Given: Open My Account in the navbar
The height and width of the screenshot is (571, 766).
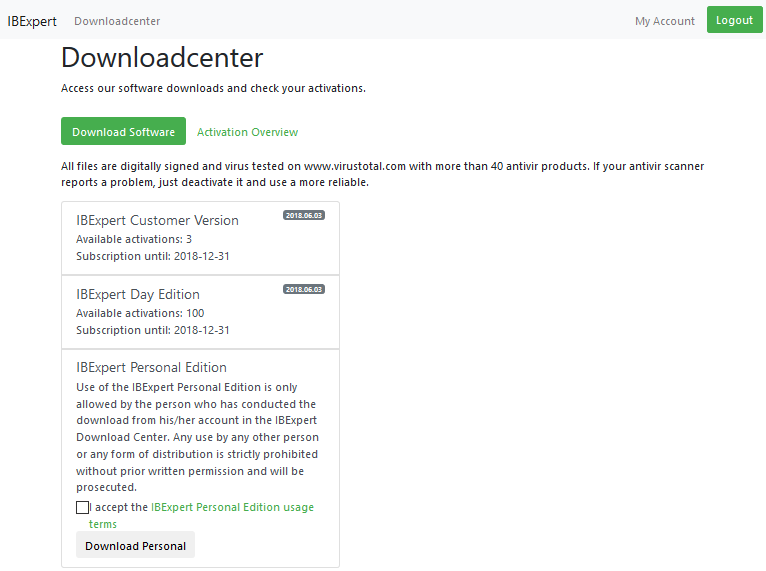Looking at the screenshot, I should [x=664, y=21].
